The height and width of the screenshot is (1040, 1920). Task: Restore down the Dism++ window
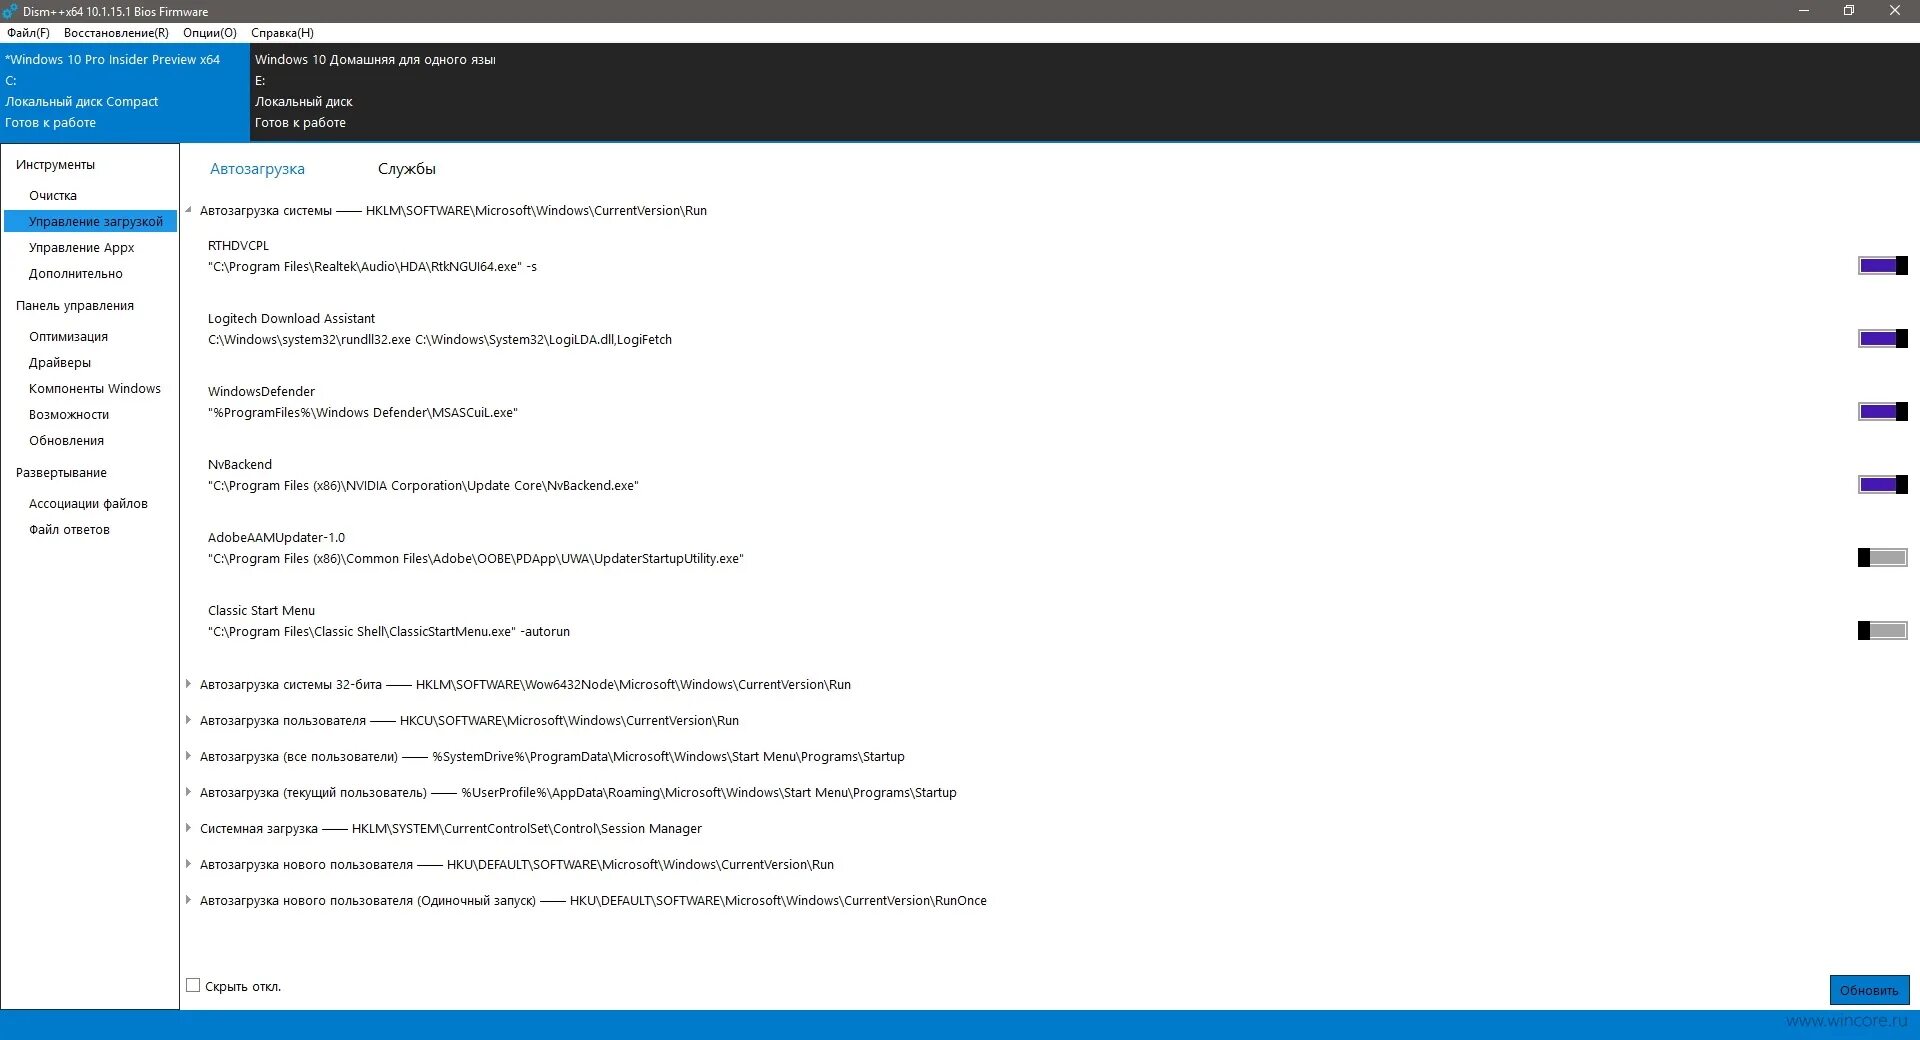point(1849,11)
